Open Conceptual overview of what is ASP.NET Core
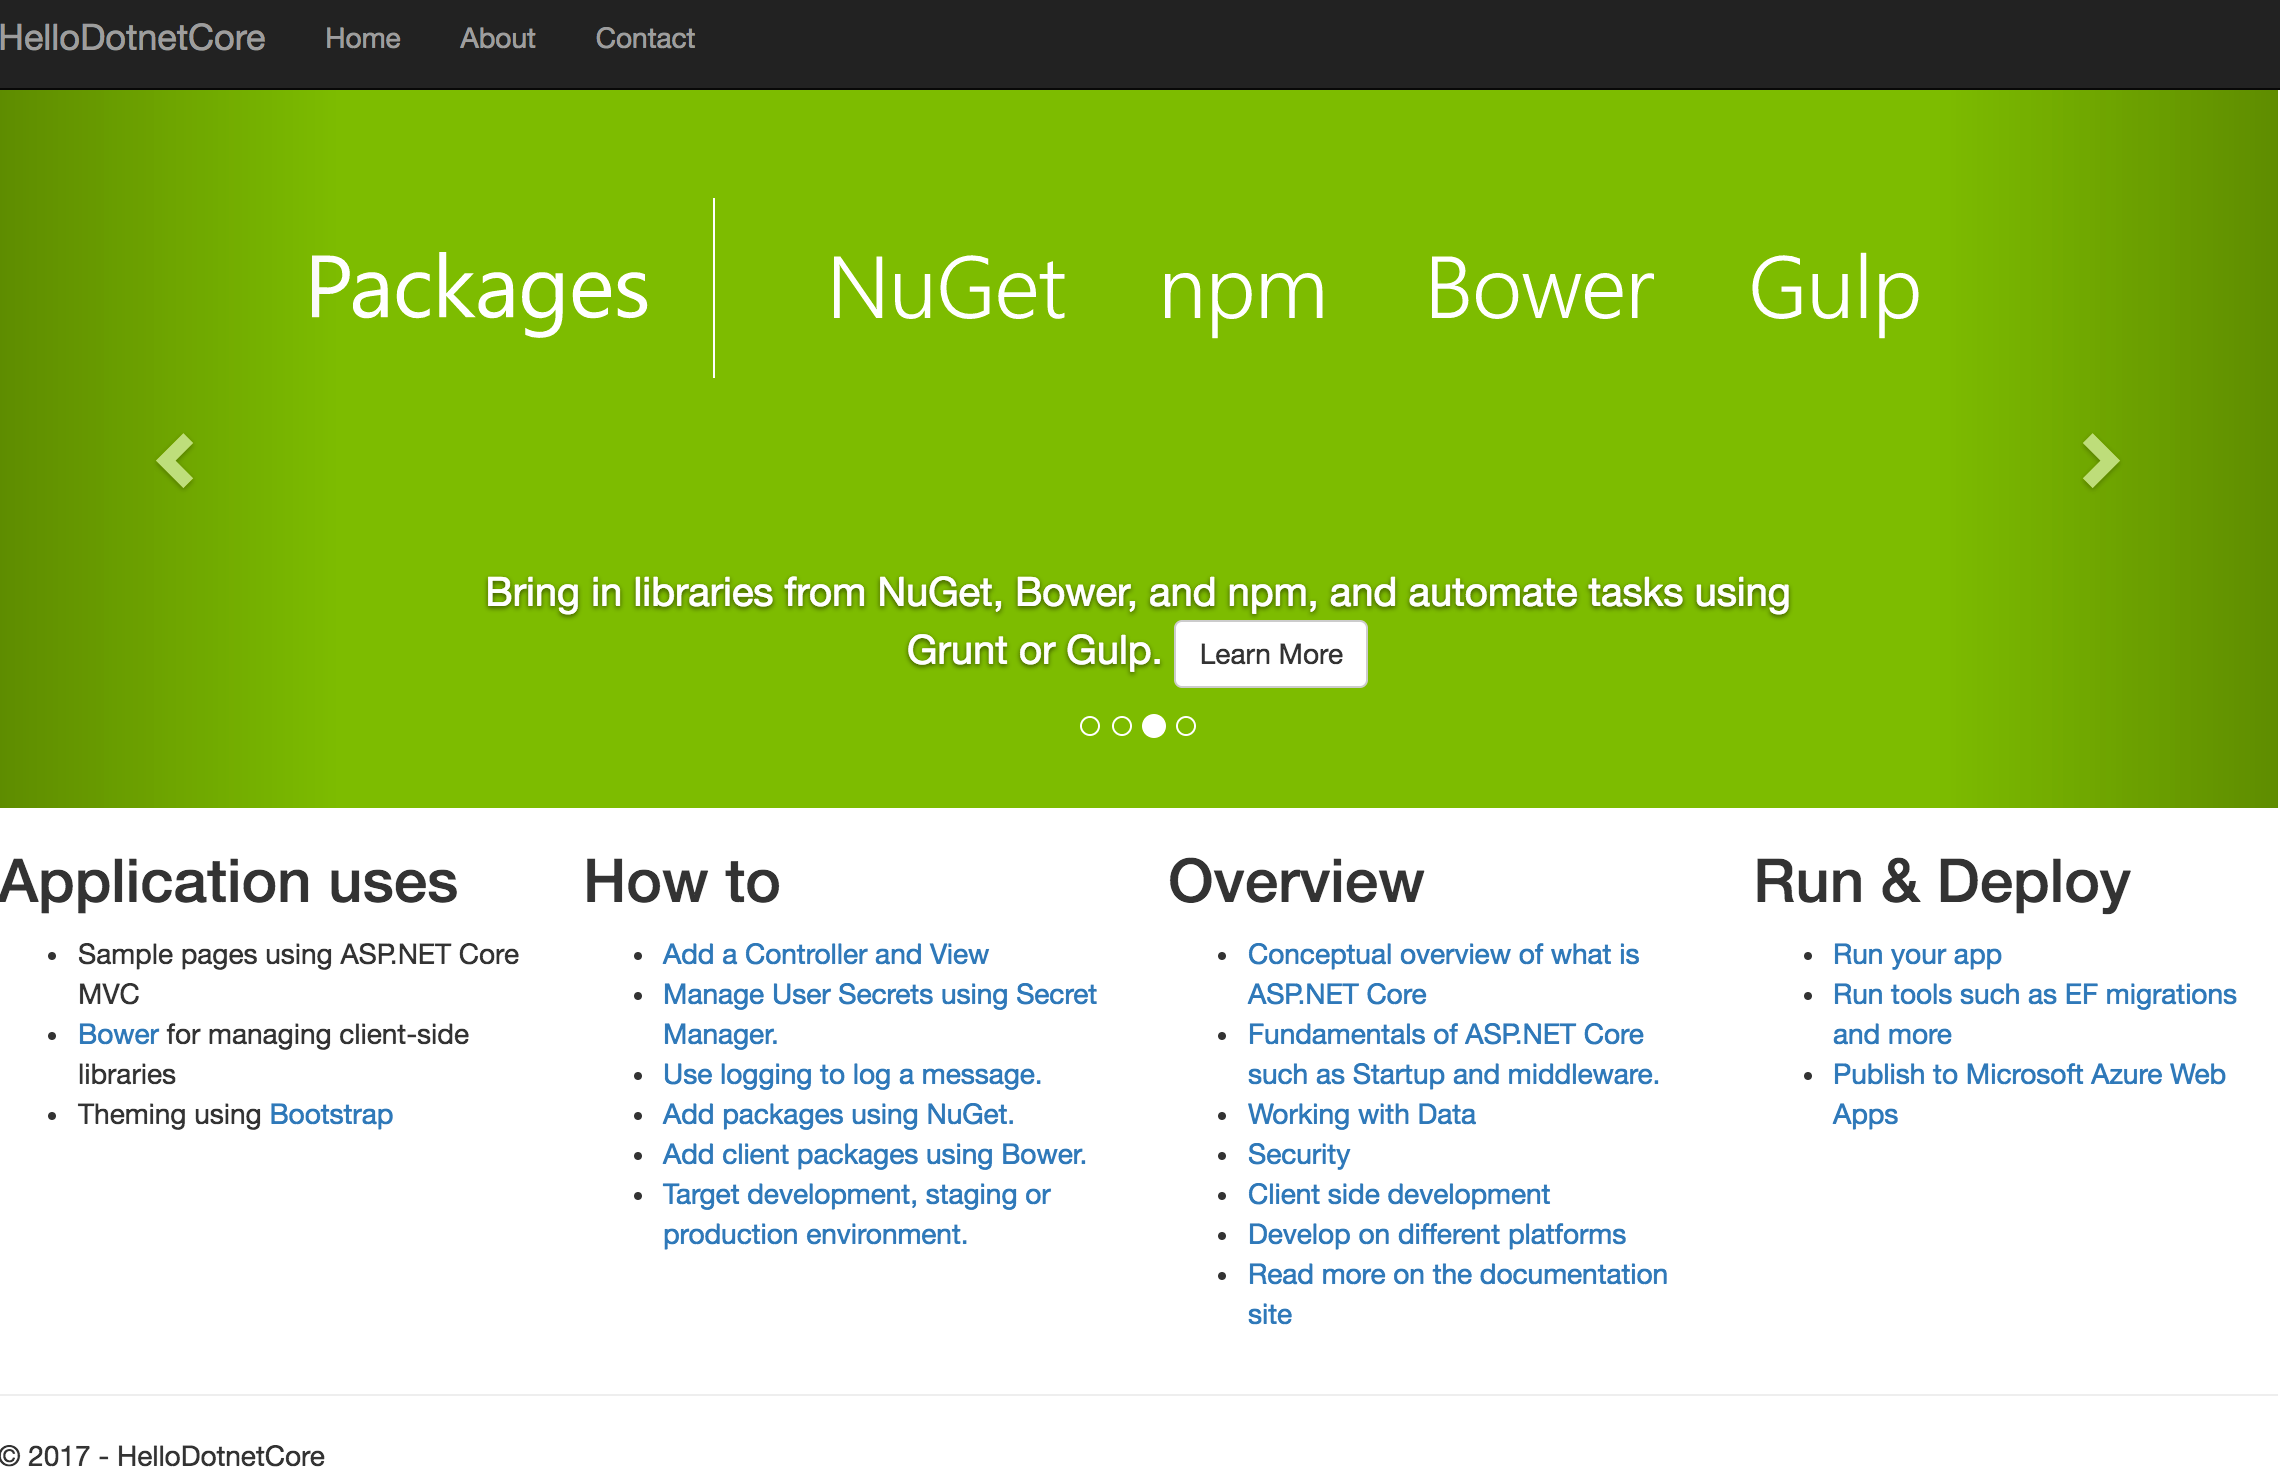This screenshot has height=1472, width=2280. click(x=1444, y=974)
